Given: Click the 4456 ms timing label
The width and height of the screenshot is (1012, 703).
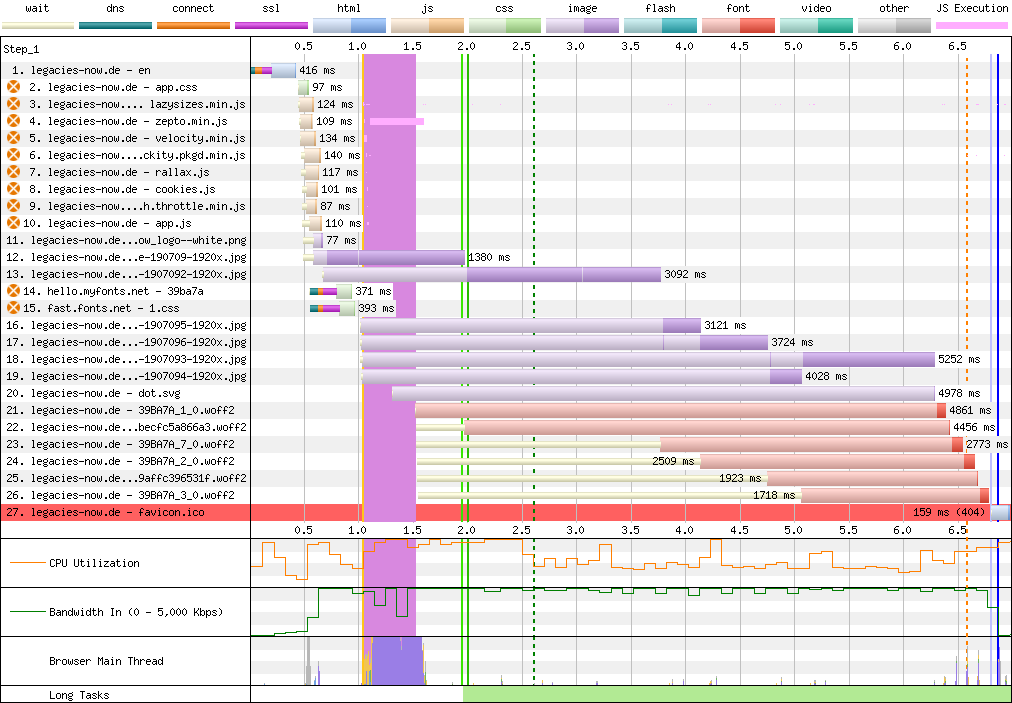Looking at the screenshot, I should 974,427.
